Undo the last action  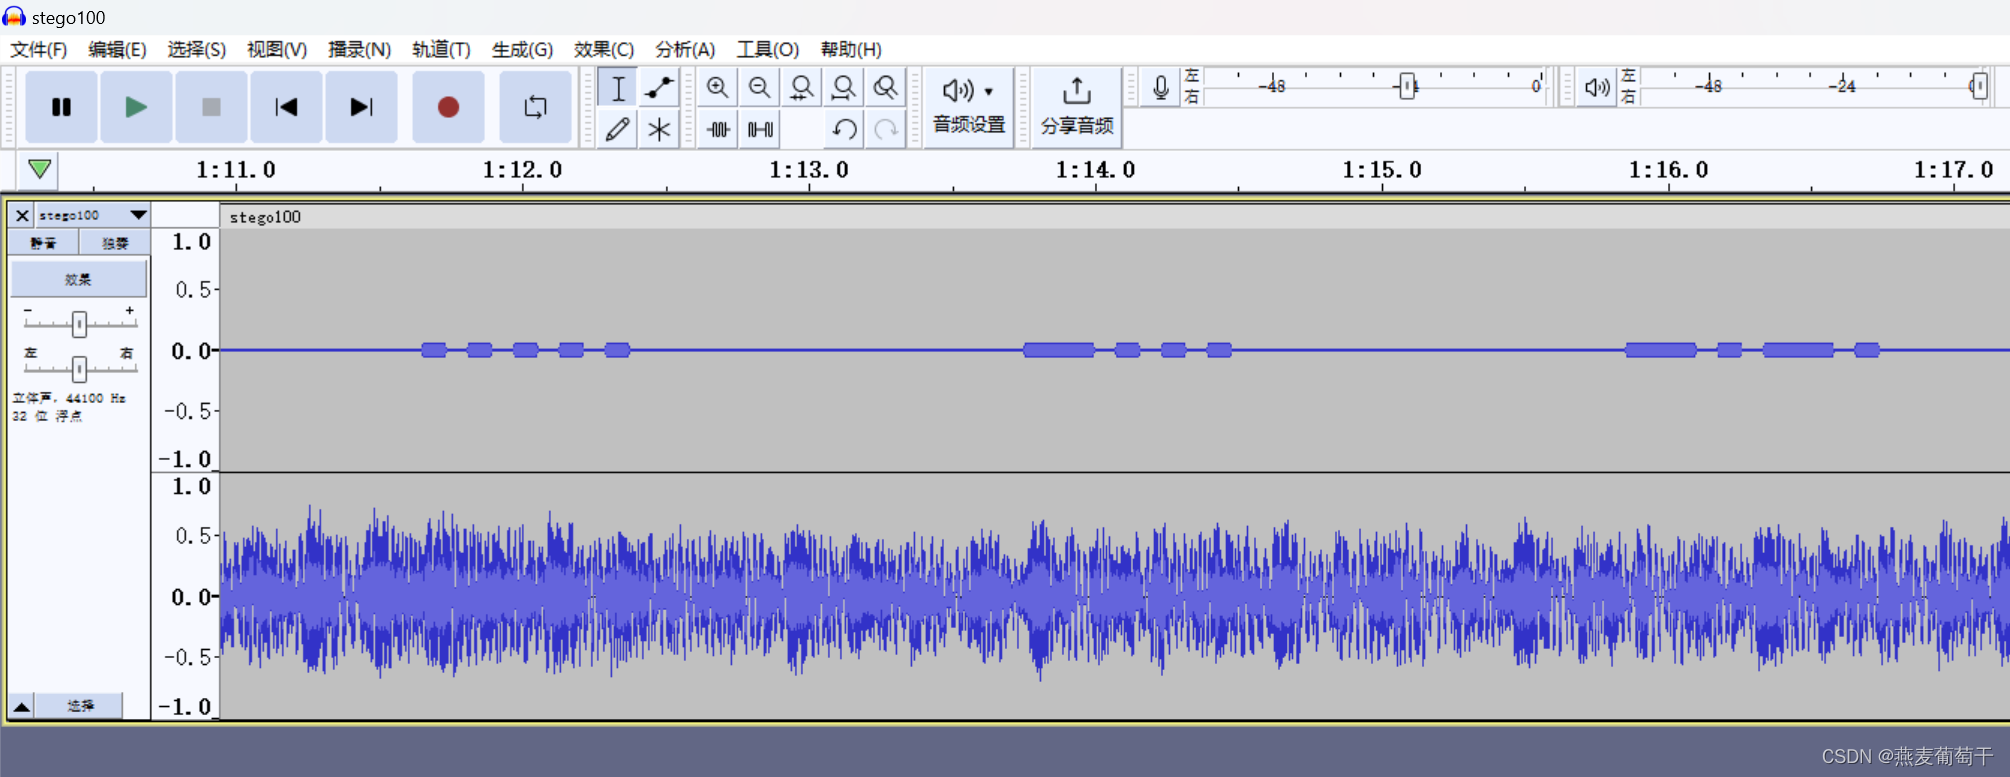843,129
